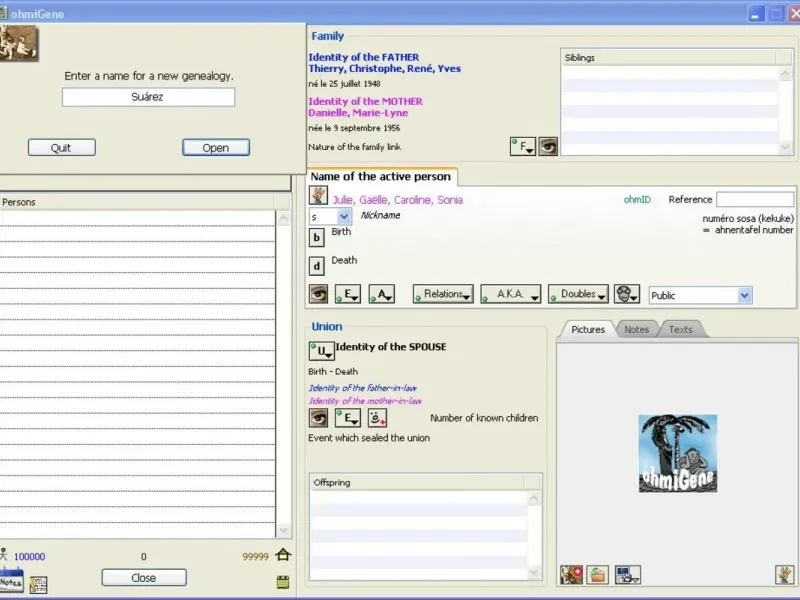The image size is (800, 600).
Task: Open the E events dropdown for the active person
Action: pyautogui.click(x=347, y=294)
